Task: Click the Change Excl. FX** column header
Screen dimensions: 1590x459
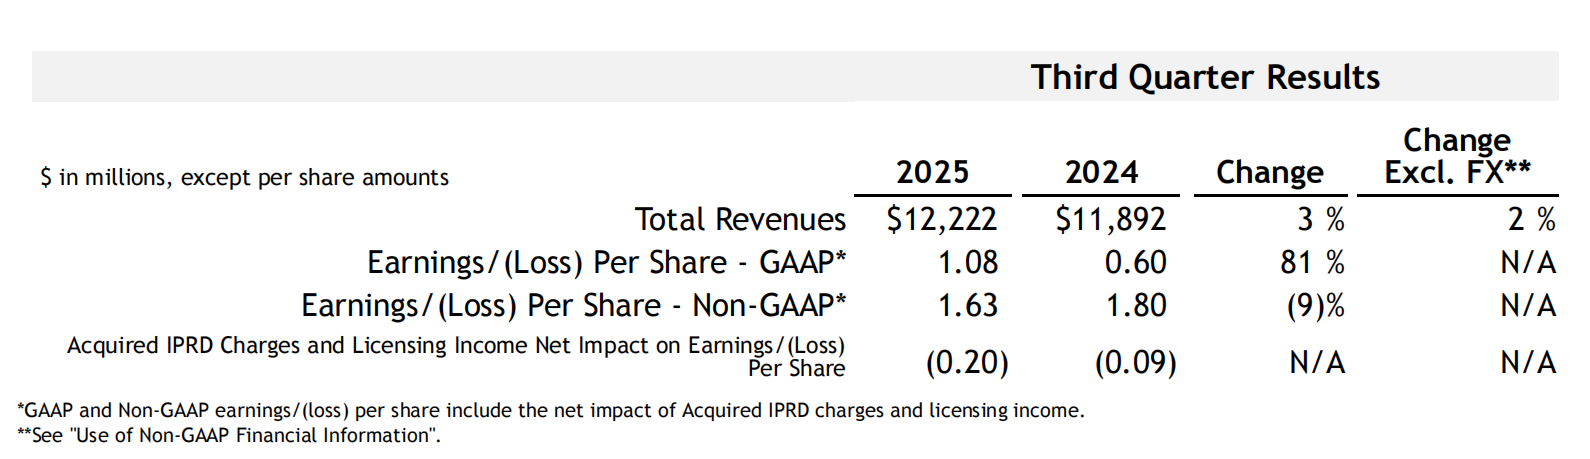Action: coord(1457,156)
